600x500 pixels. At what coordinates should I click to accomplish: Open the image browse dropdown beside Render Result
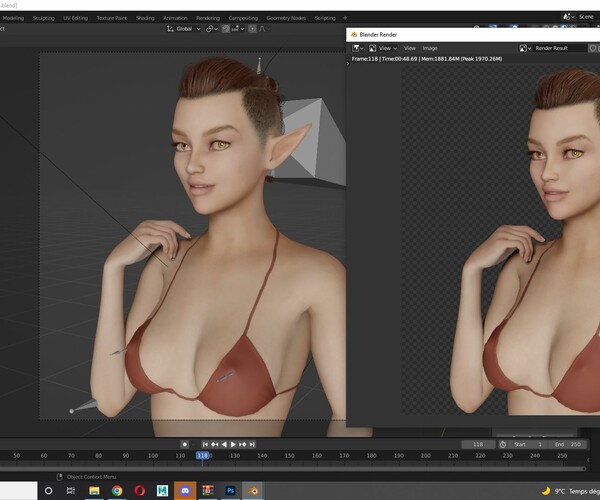tap(525, 48)
